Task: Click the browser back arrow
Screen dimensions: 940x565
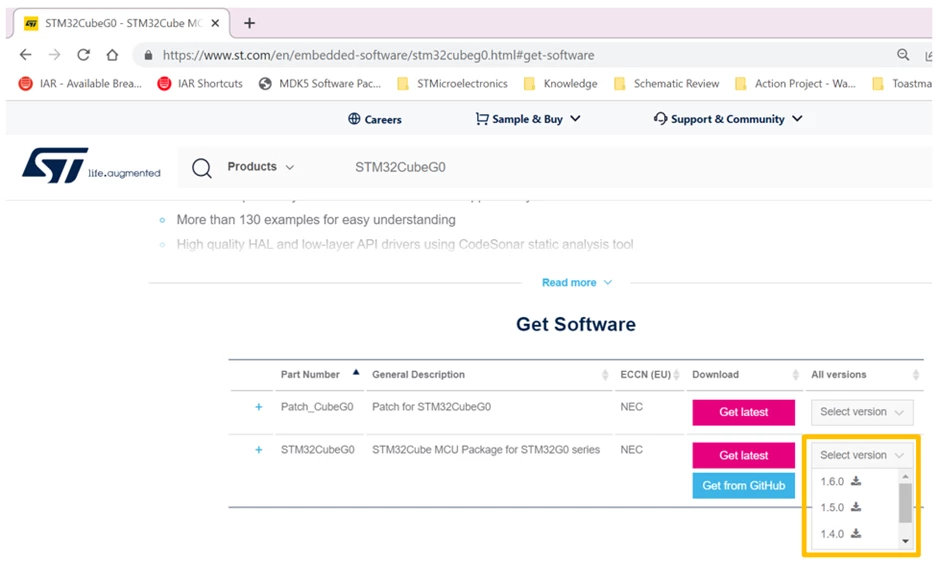Action: [25, 55]
